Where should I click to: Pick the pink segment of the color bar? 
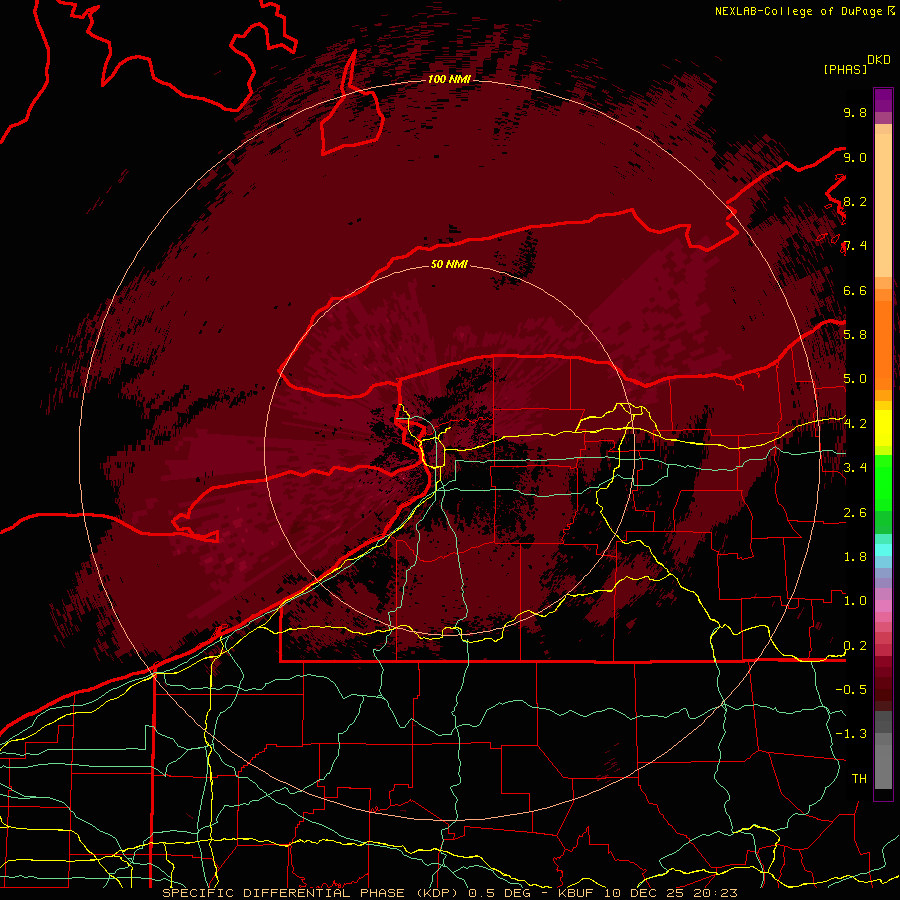pos(883,606)
